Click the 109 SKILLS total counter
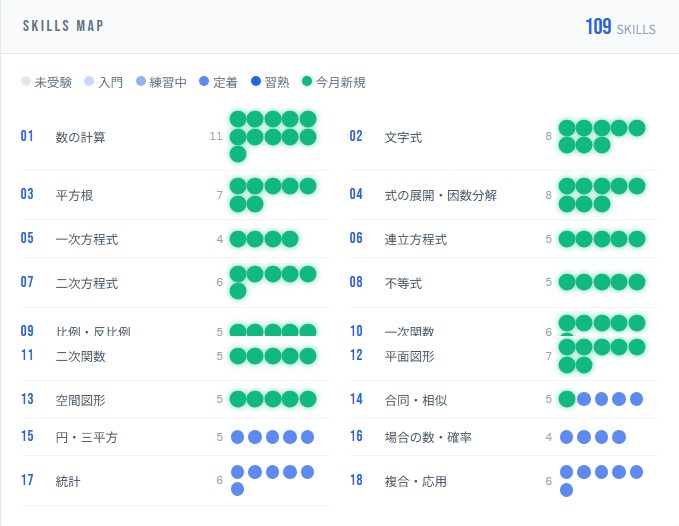Screen dimensions: 679x526 620,27
